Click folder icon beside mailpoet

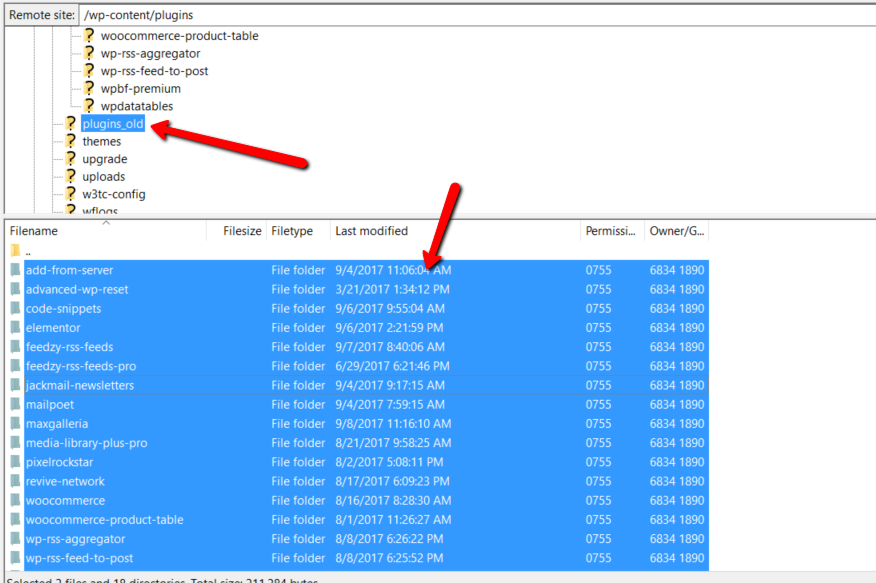[x=15, y=404]
